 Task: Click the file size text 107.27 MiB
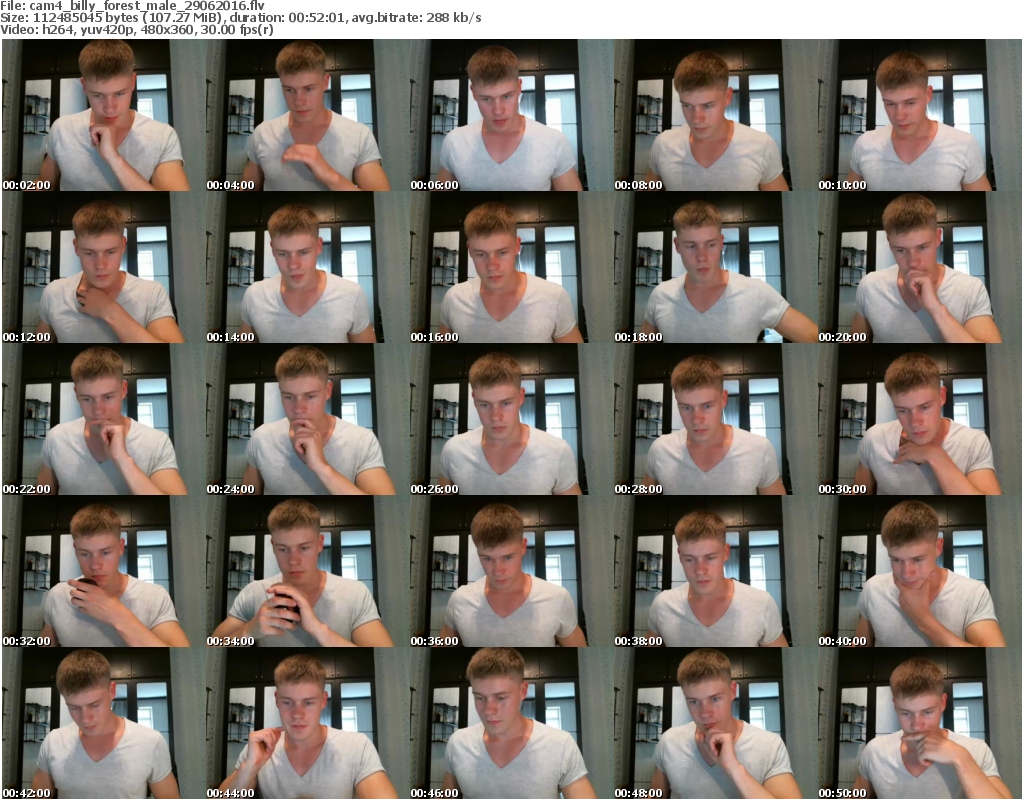tap(184, 18)
